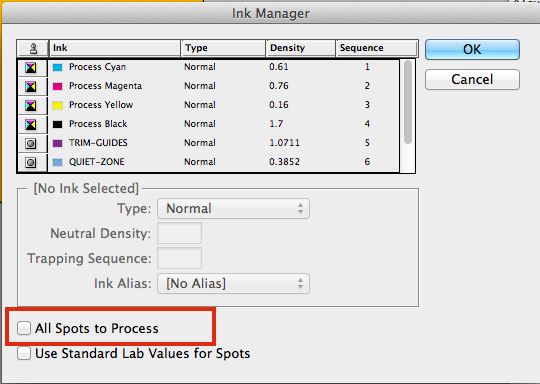The width and height of the screenshot is (540, 384).
Task: Select the Process Magenta ink name
Action: point(105,86)
